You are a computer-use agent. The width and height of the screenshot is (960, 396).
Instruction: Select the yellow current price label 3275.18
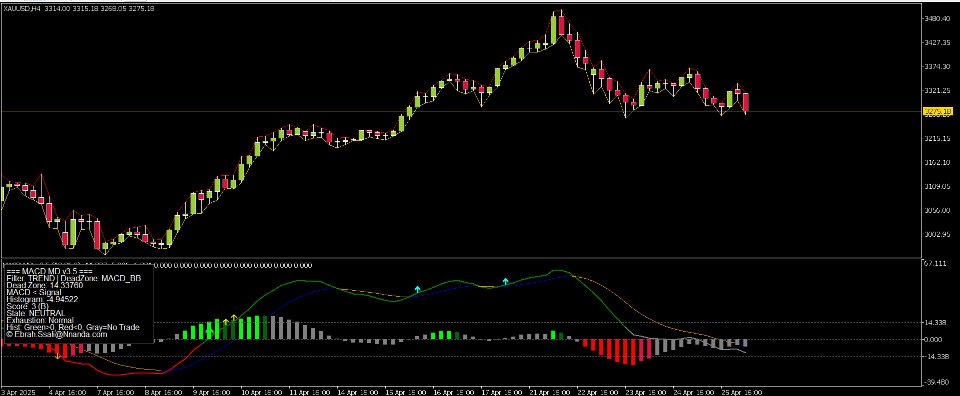[x=938, y=111]
